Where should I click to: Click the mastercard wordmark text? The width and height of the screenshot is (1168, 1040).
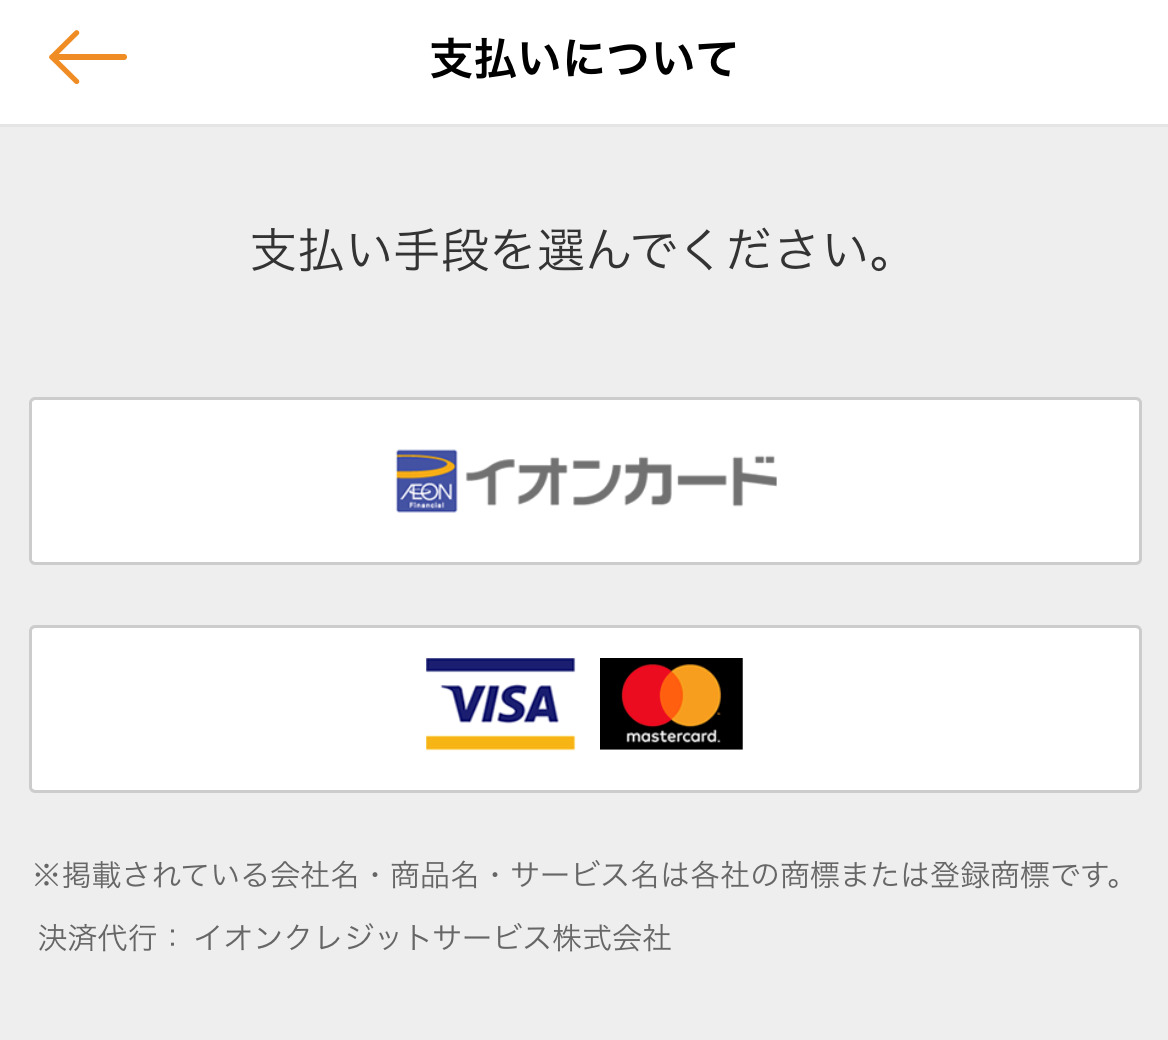[673, 736]
